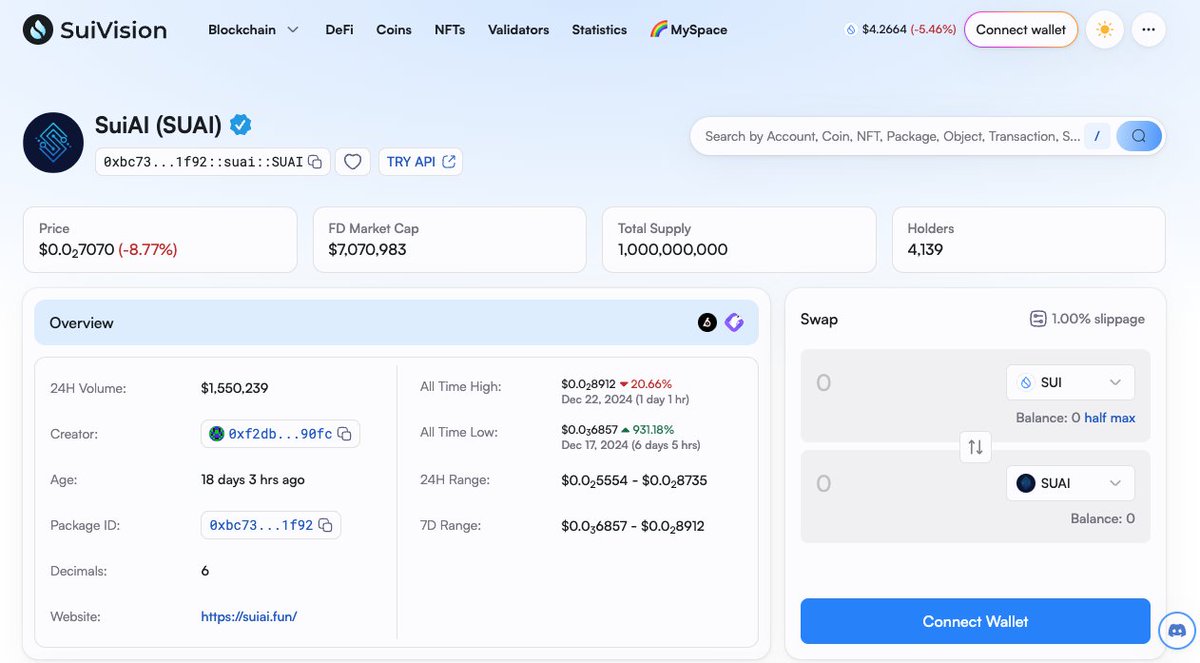Image resolution: width=1200 pixels, height=663 pixels.
Task: Toggle light/dark theme with sun icon
Action: [1104, 30]
